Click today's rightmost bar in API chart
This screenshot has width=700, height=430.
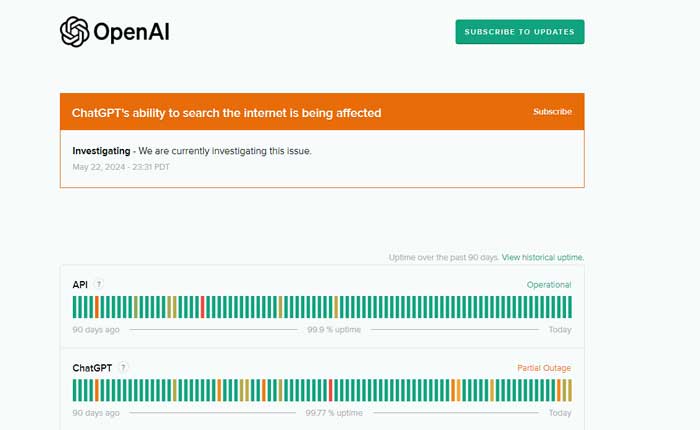tap(569, 306)
